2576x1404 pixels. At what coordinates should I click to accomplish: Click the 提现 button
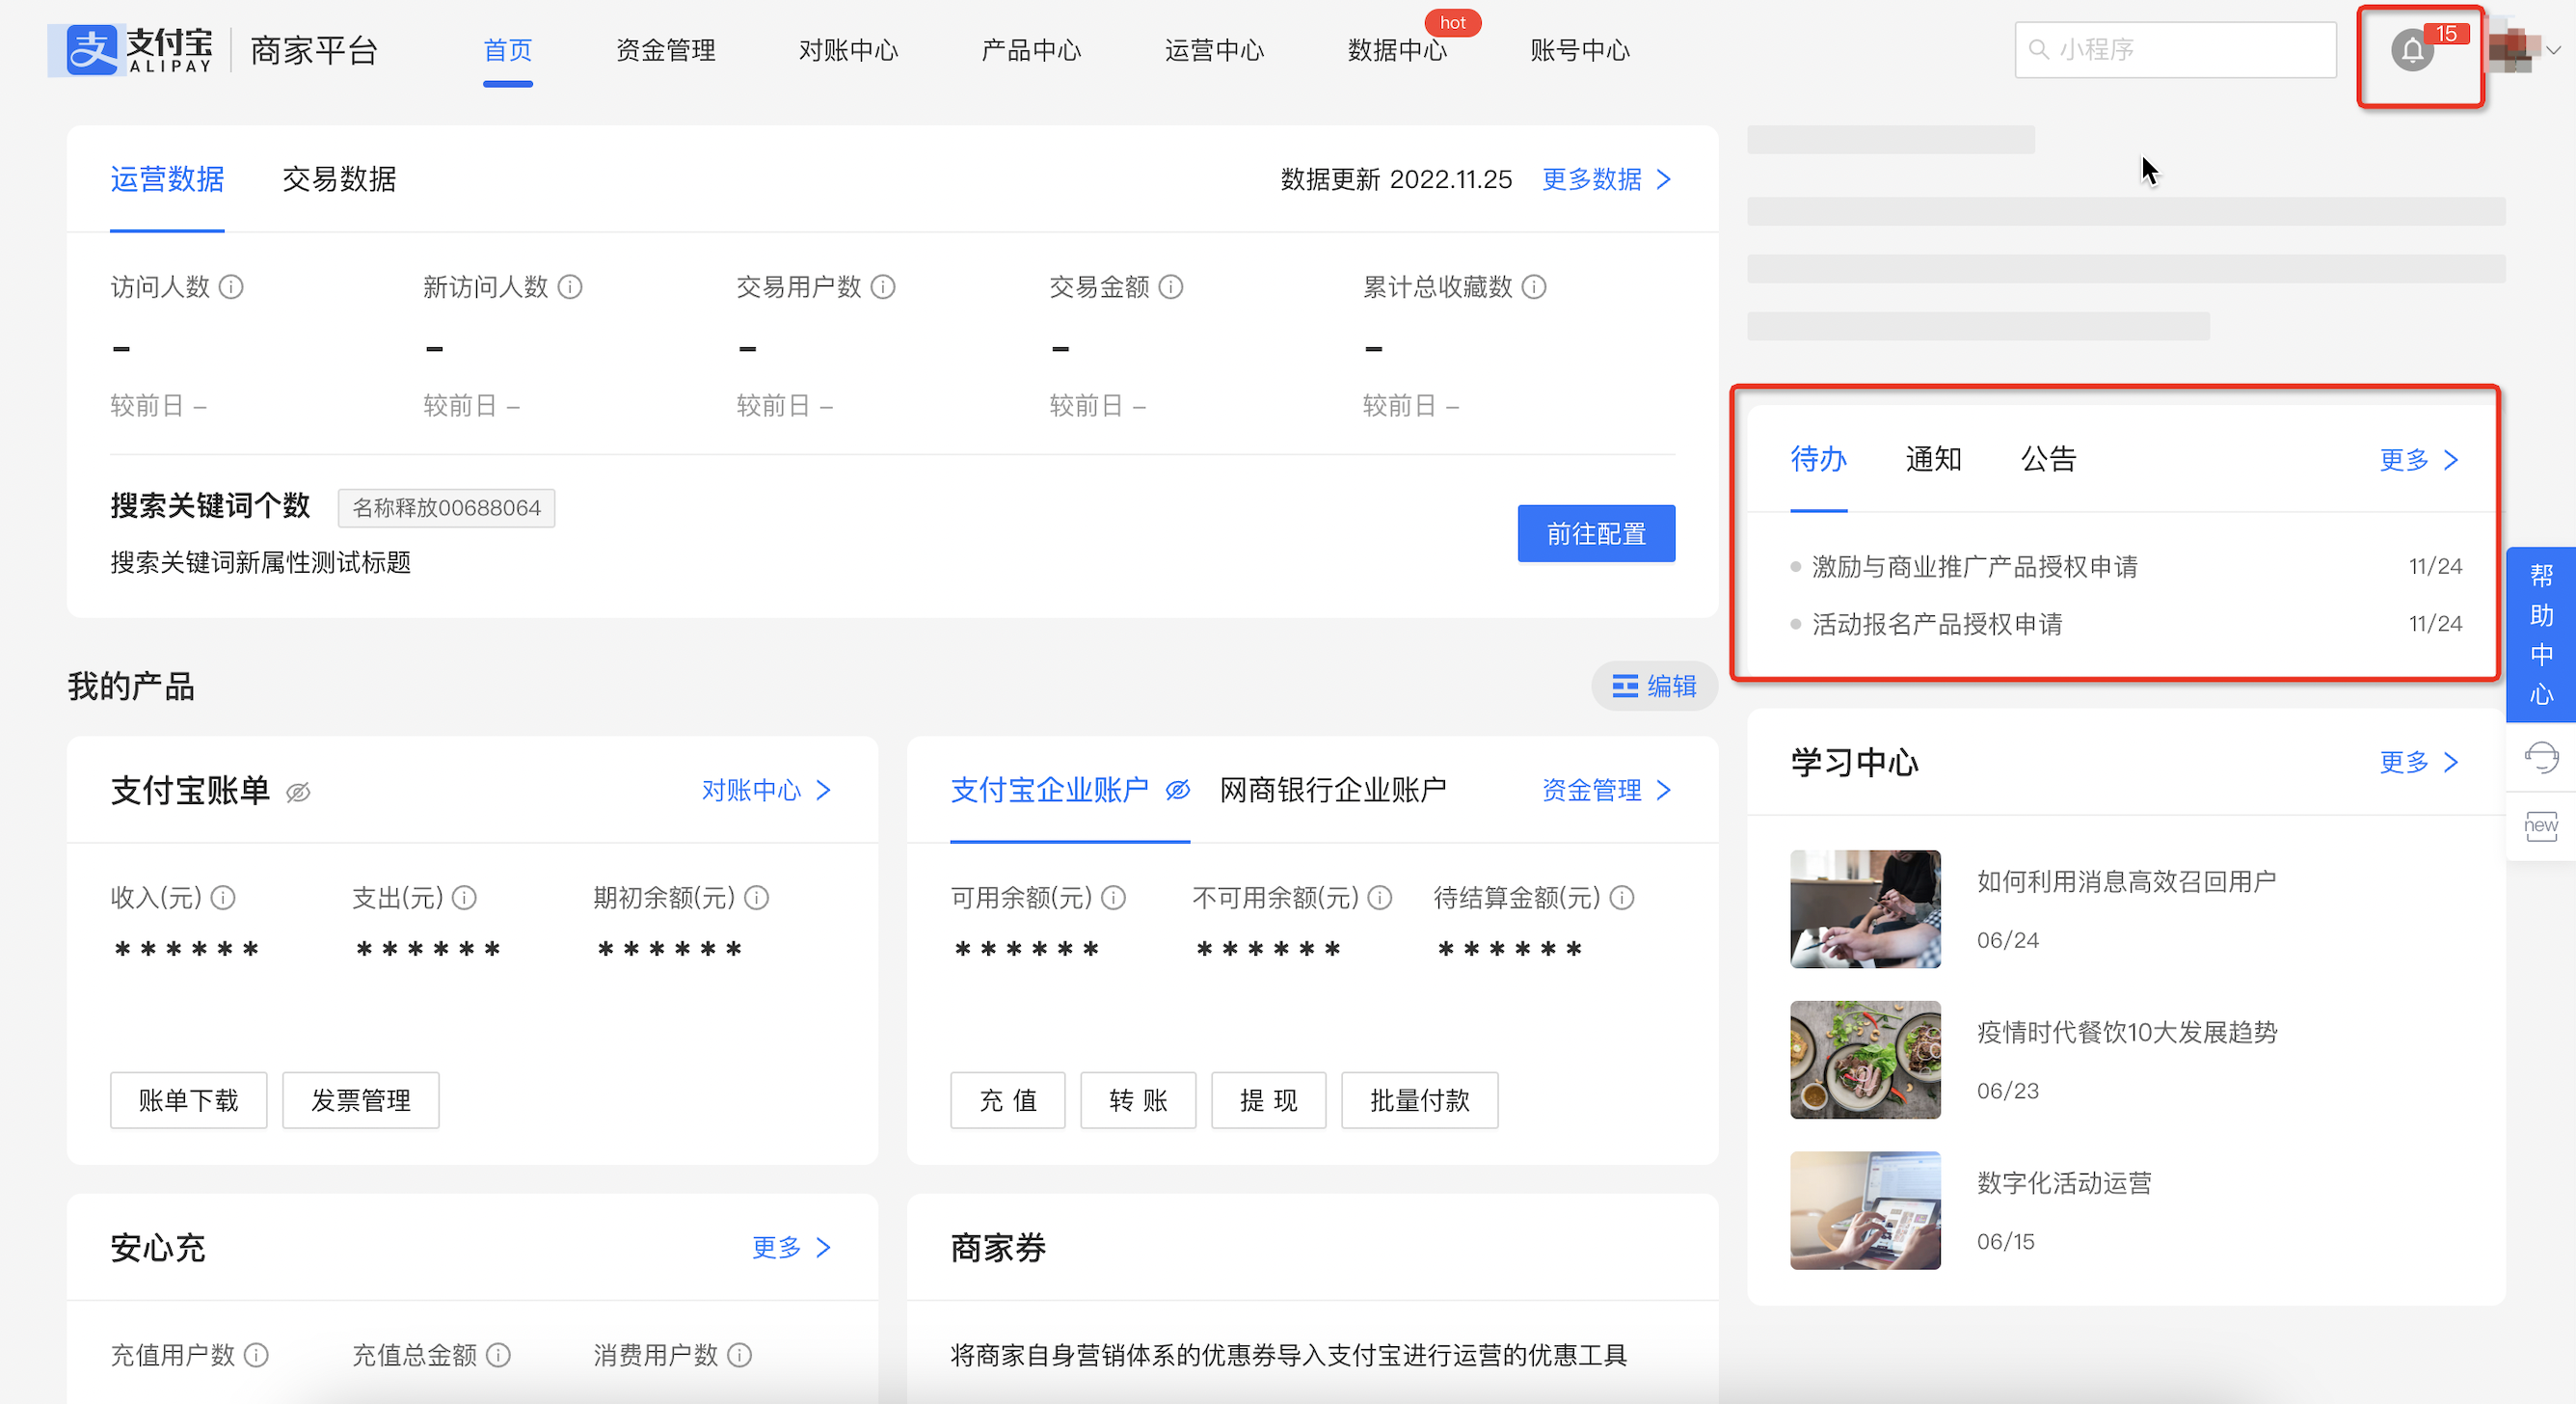[1269, 1100]
